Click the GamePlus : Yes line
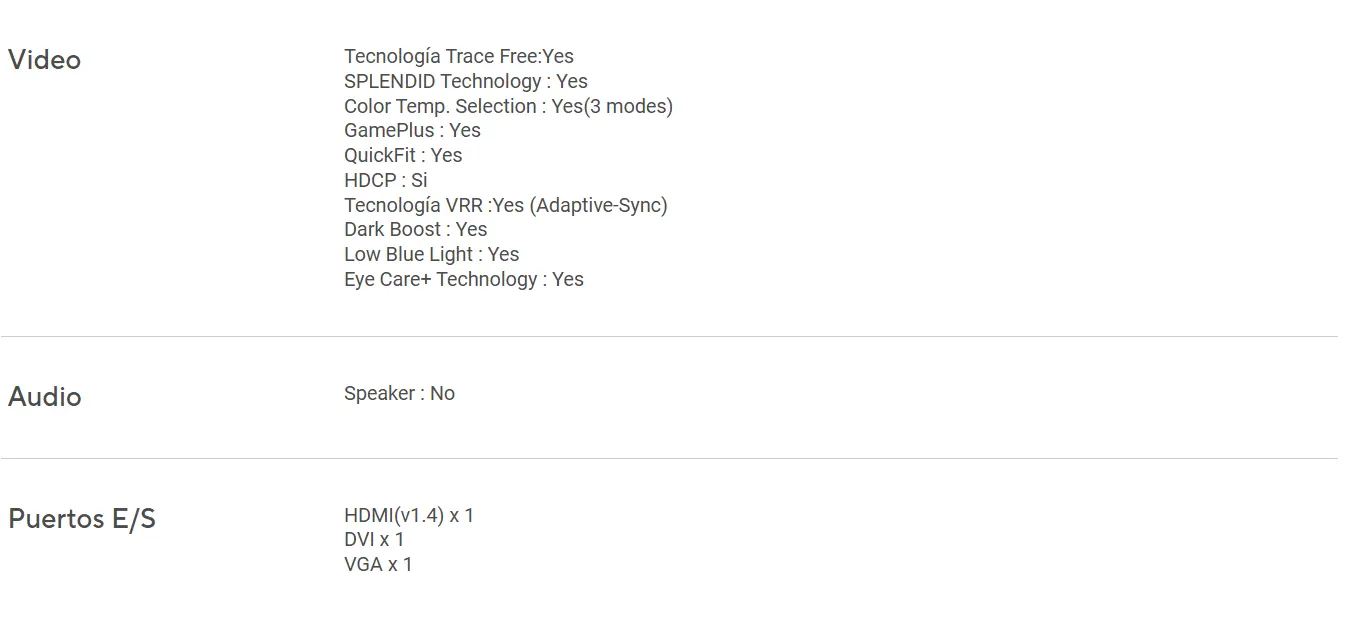This screenshot has height=620, width=1365. pos(412,131)
